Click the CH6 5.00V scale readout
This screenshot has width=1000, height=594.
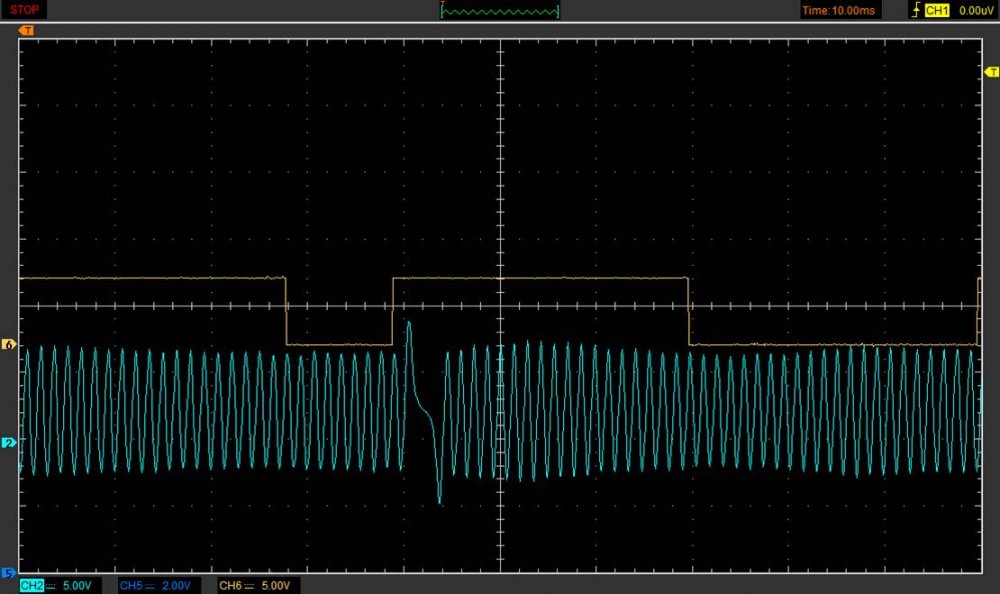tap(276, 585)
